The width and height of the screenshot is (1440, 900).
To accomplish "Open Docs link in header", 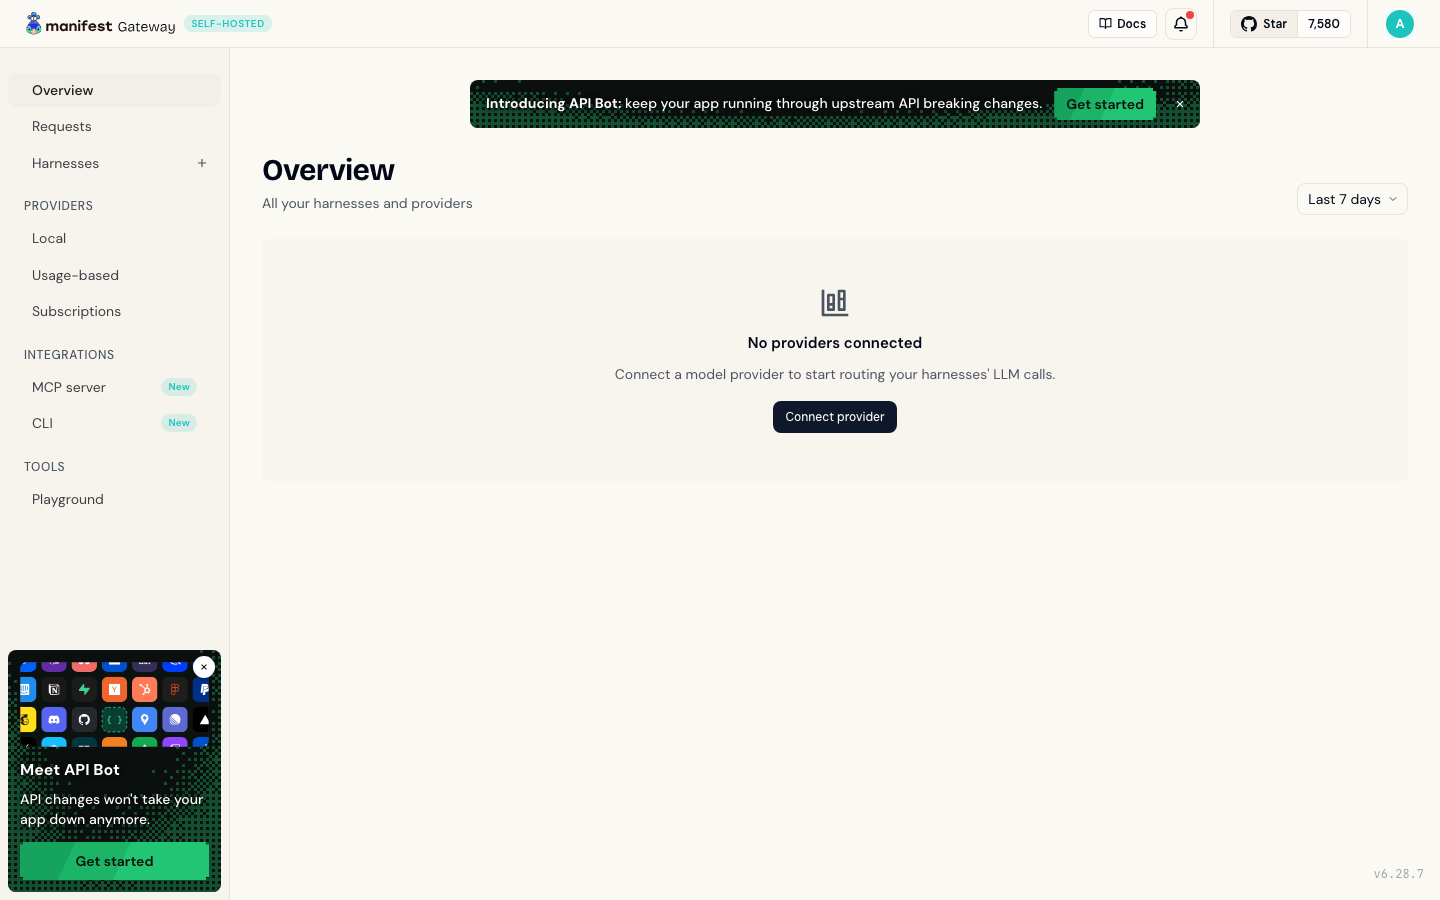I will [1122, 24].
